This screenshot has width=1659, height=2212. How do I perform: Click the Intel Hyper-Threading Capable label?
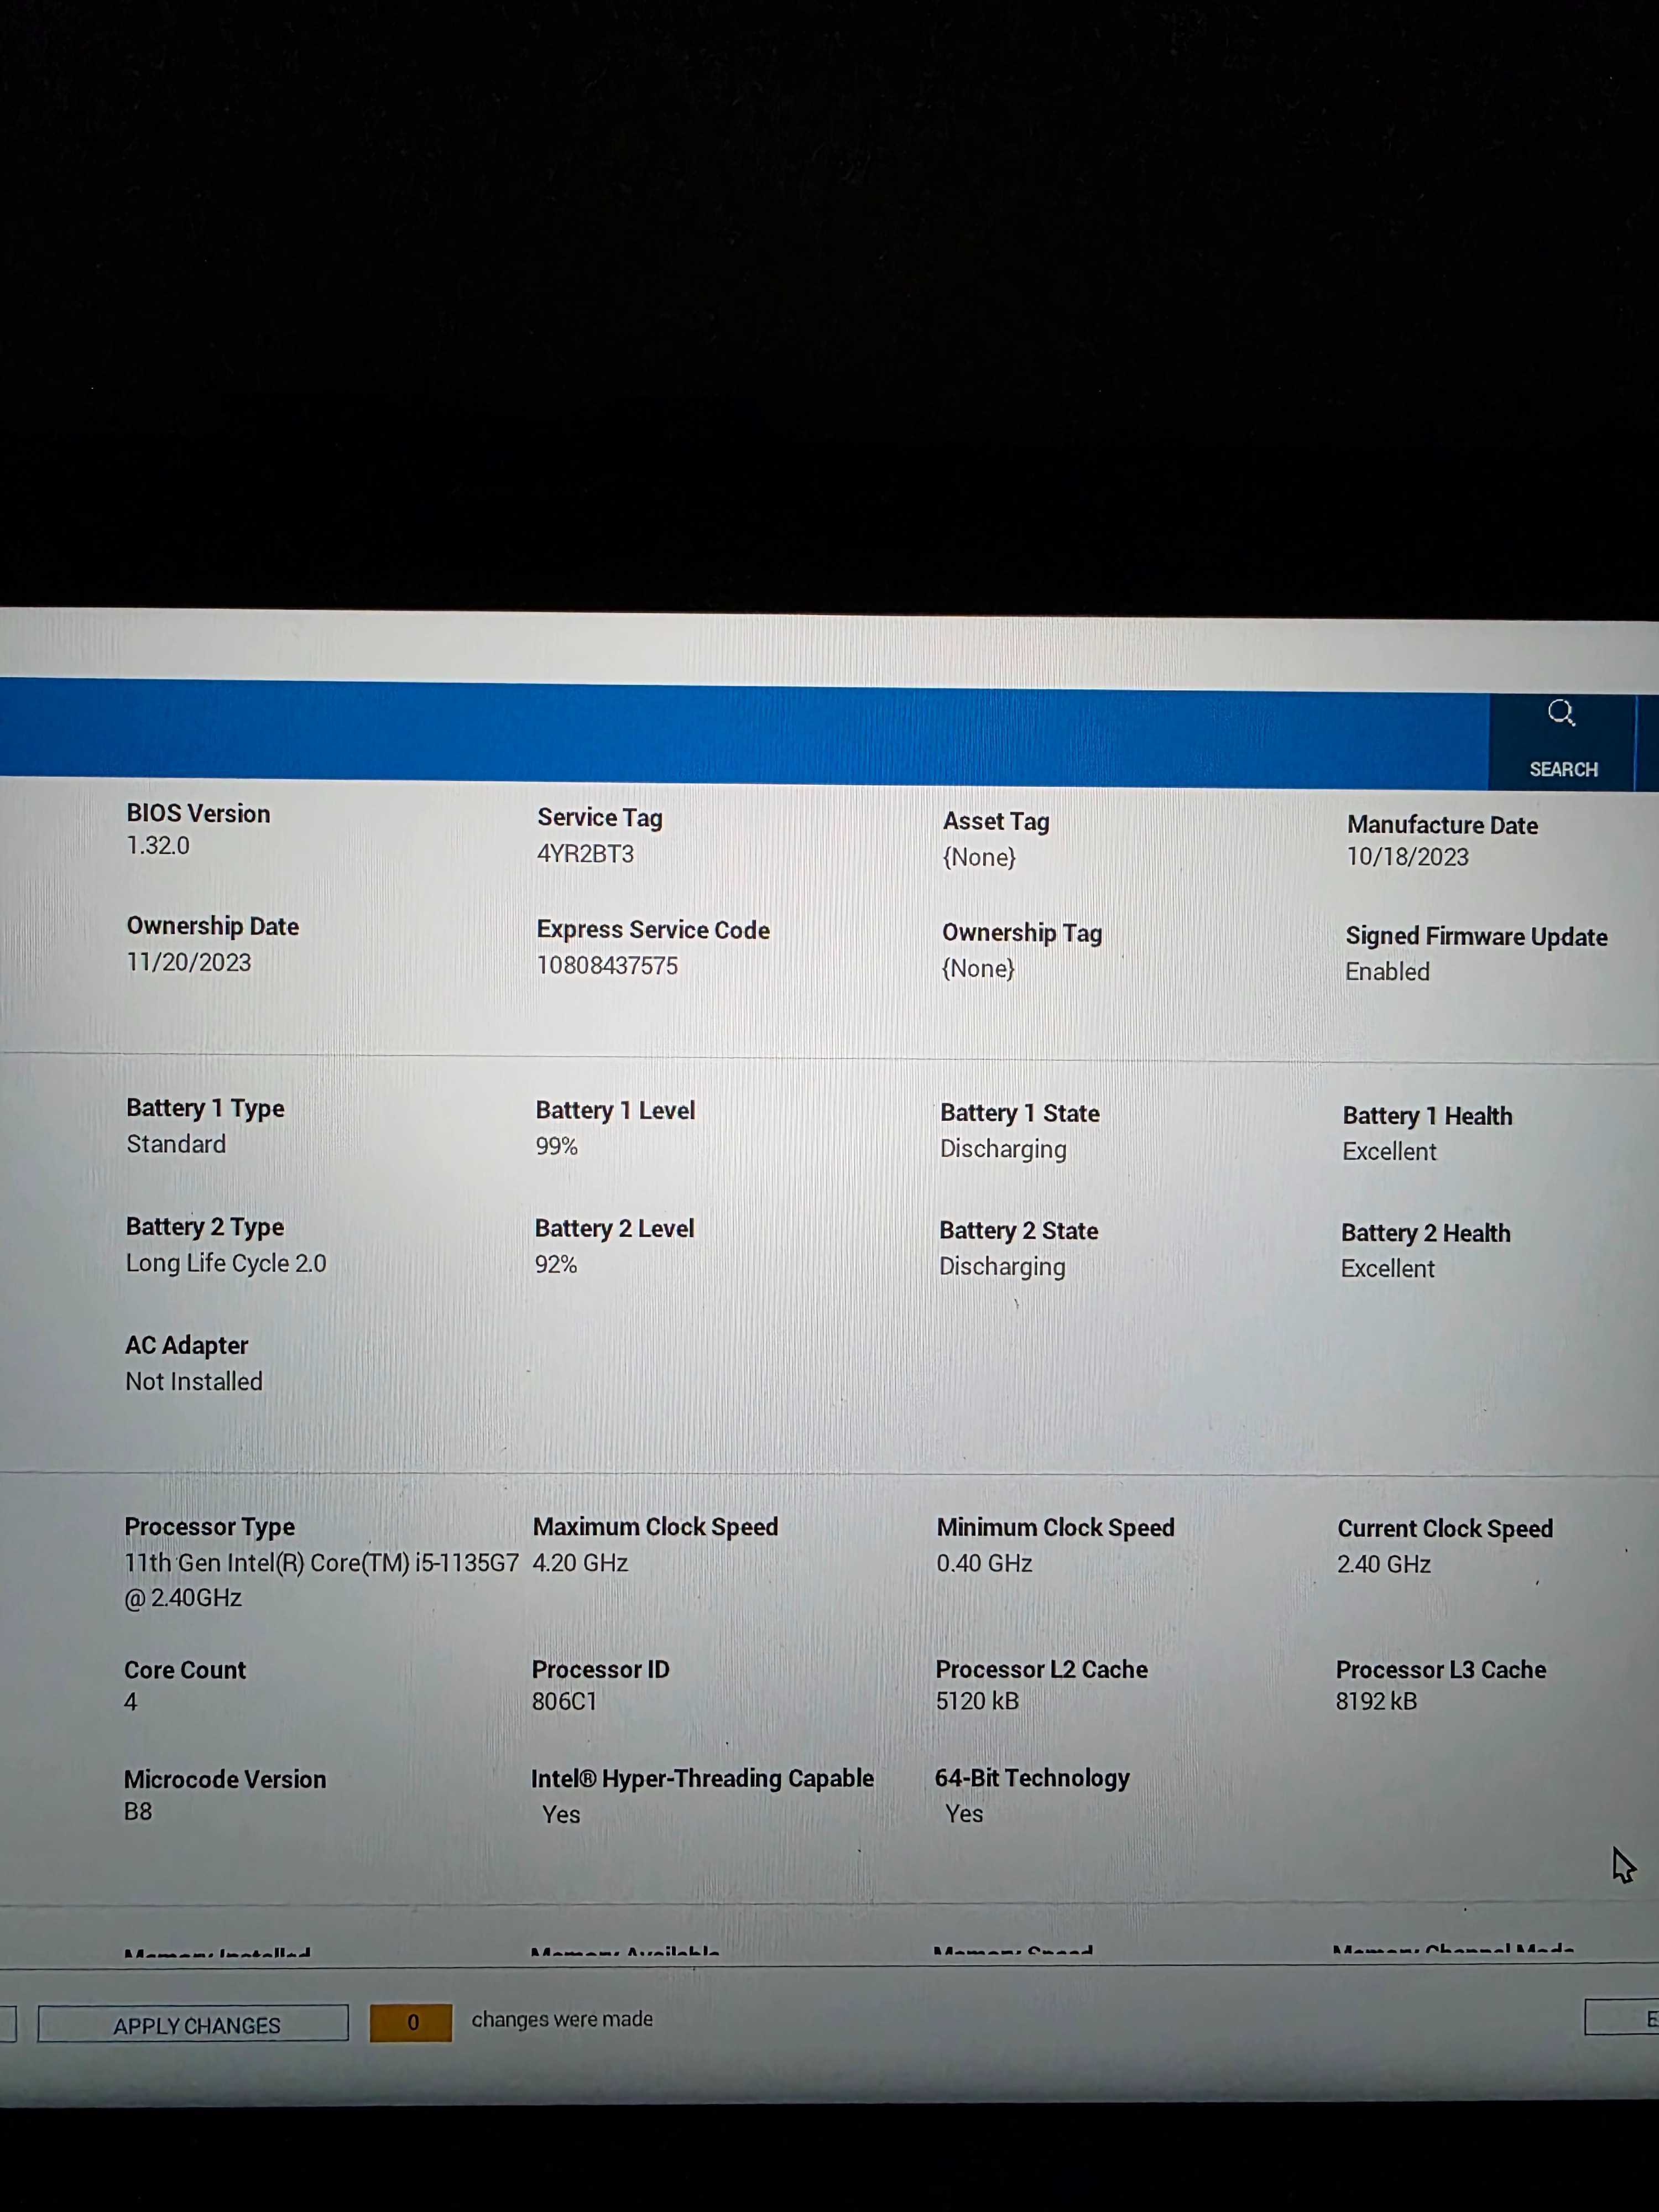[x=702, y=1779]
